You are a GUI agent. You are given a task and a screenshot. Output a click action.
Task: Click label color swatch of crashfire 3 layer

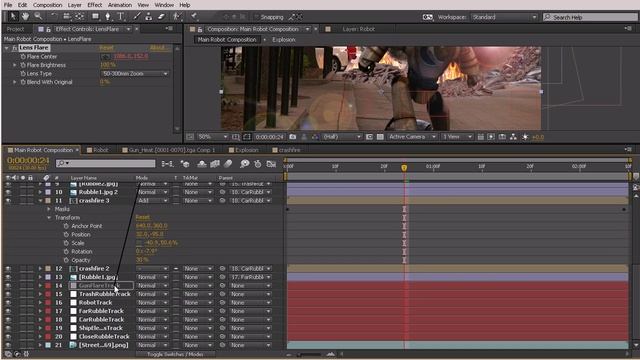click(48, 200)
